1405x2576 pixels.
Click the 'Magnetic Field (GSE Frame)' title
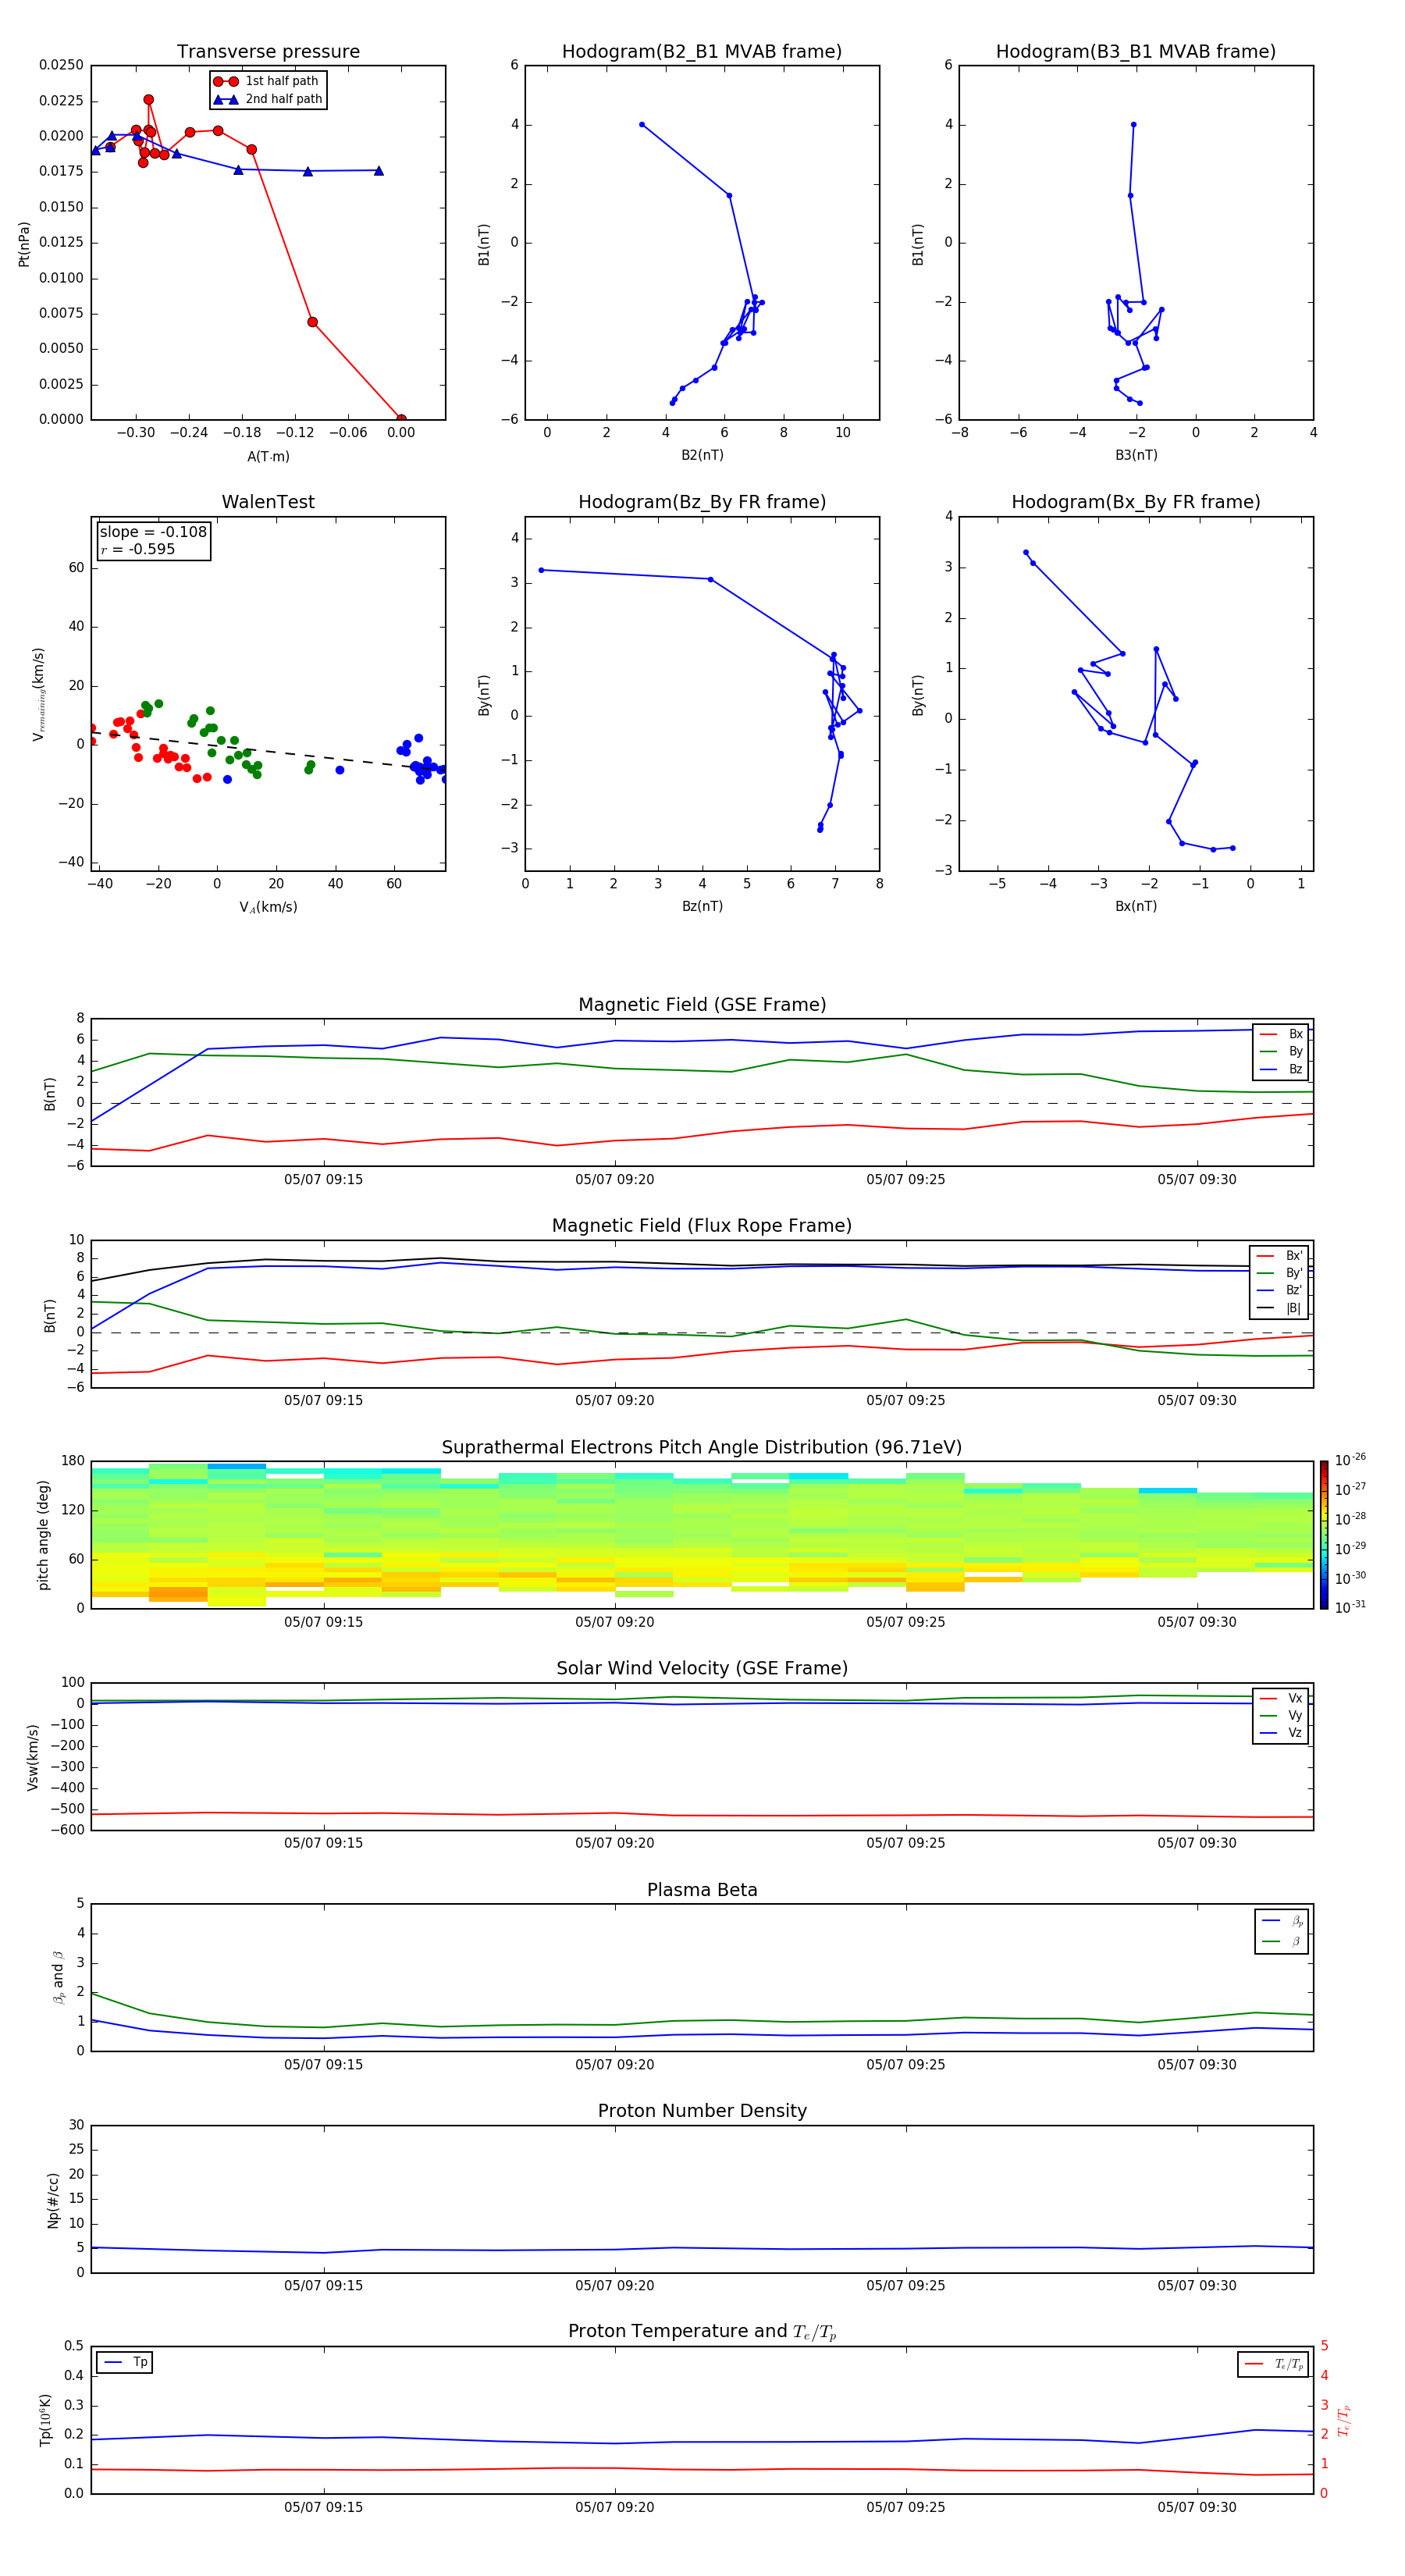(702, 1005)
